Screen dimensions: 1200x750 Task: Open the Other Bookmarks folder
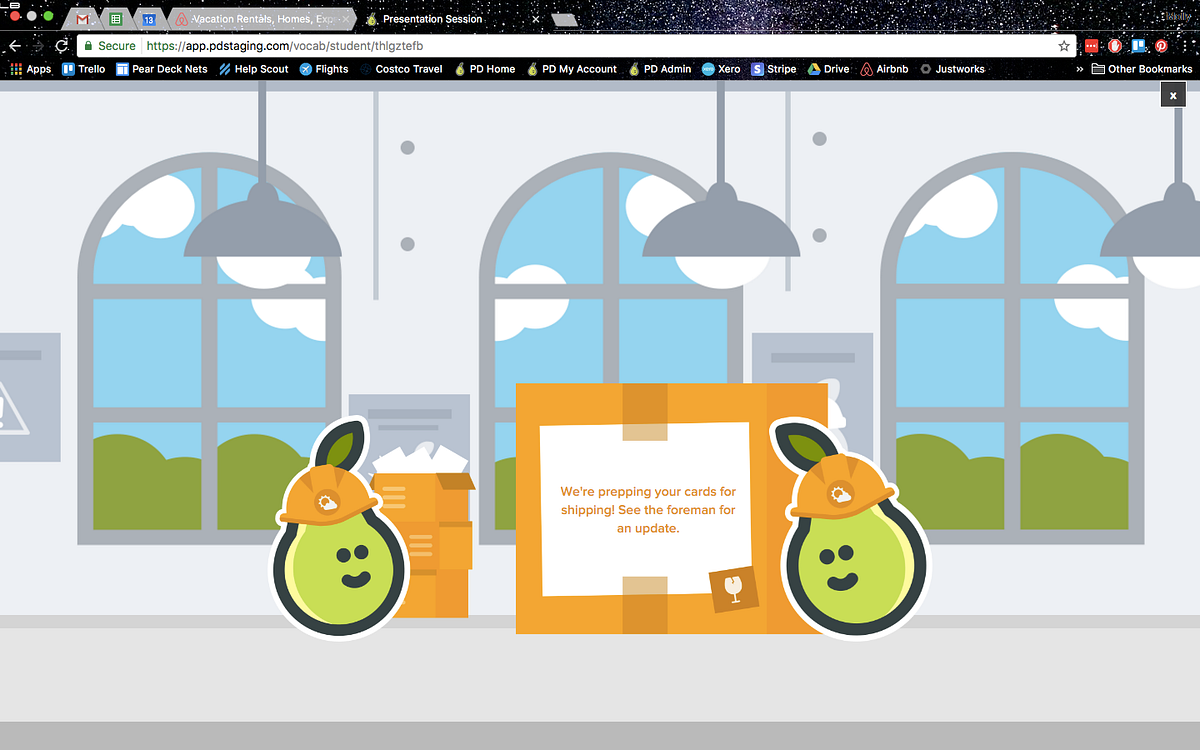[1143, 69]
